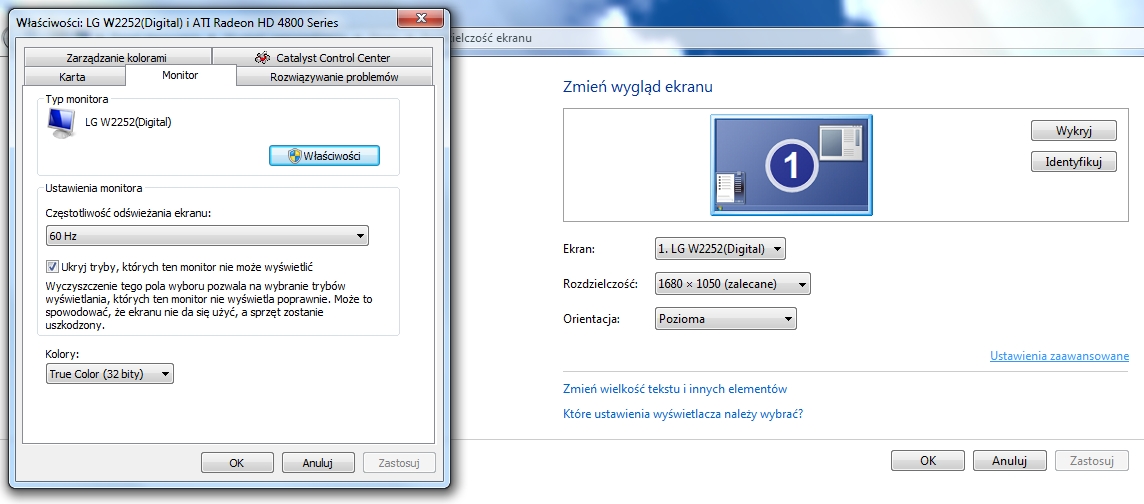This screenshot has height=504, width=1144.
Task: Click the Zmień wygląd ekranu heading
Action: [x=638, y=87]
